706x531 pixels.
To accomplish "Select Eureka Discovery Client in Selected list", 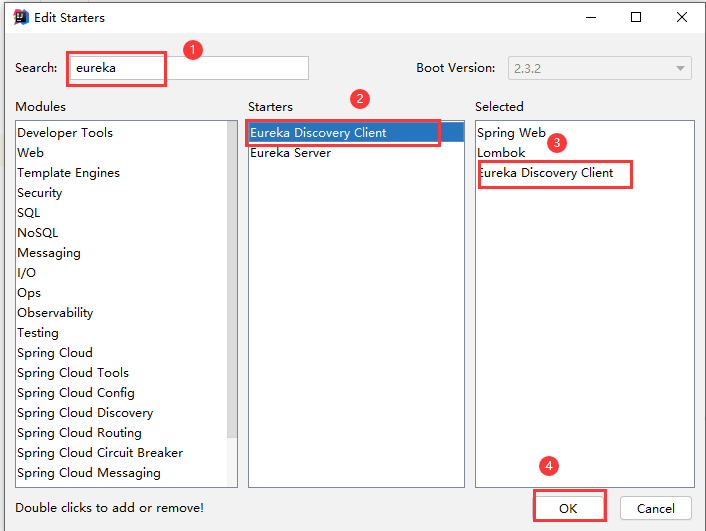I will point(584,173).
